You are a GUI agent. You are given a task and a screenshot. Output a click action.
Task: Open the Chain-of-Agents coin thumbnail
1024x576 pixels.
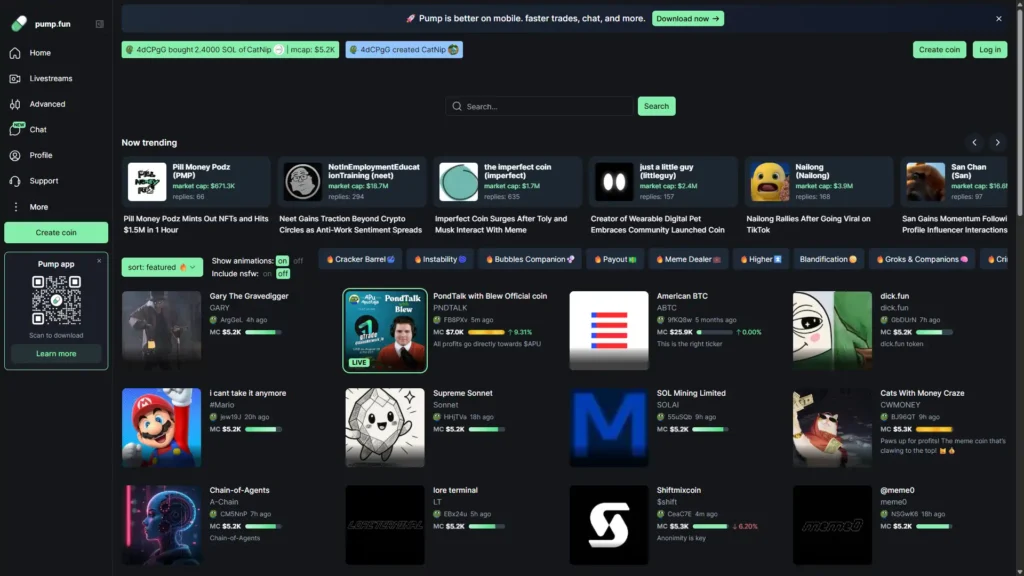pos(161,525)
